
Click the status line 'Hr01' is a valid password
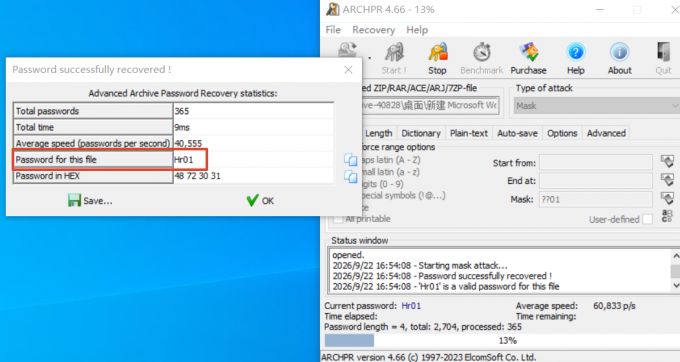click(446, 287)
